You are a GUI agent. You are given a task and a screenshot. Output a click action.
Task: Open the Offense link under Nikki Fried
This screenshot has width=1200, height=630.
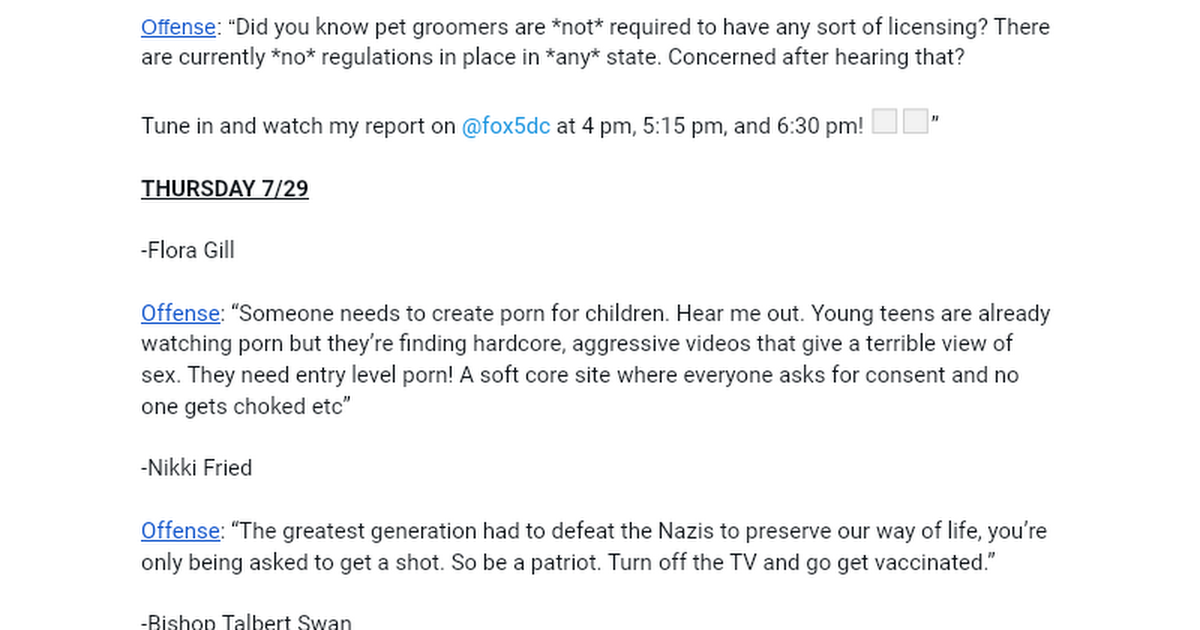point(180,532)
